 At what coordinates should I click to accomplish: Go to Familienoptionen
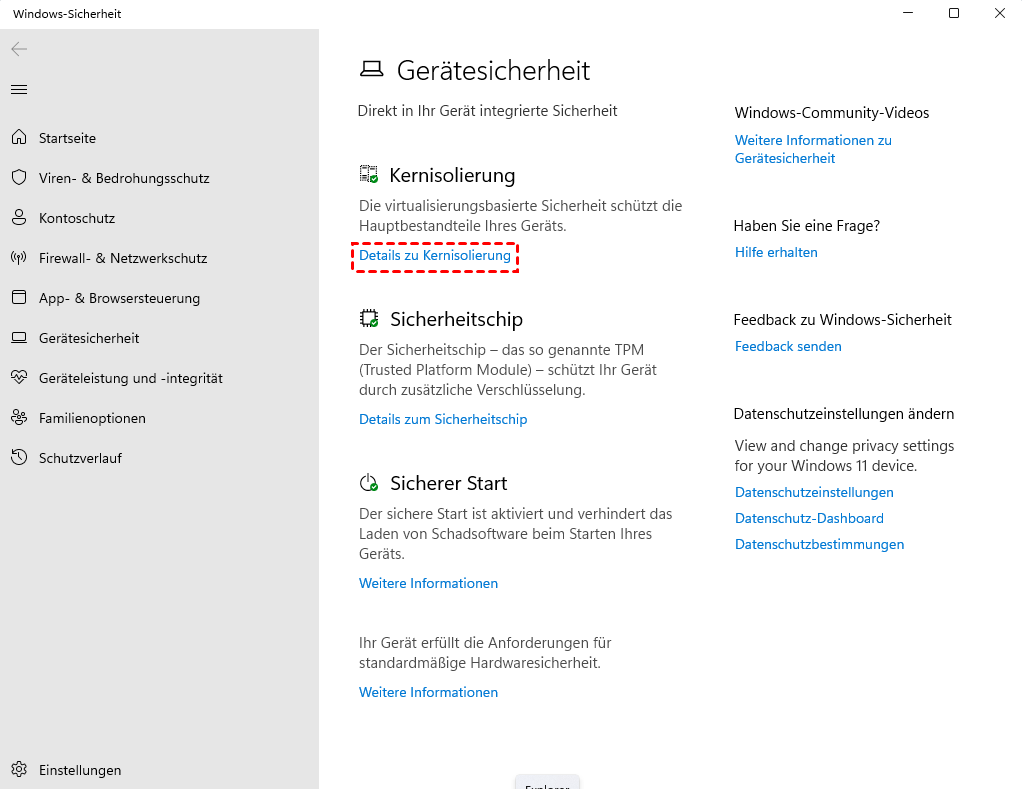(x=93, y=418)
